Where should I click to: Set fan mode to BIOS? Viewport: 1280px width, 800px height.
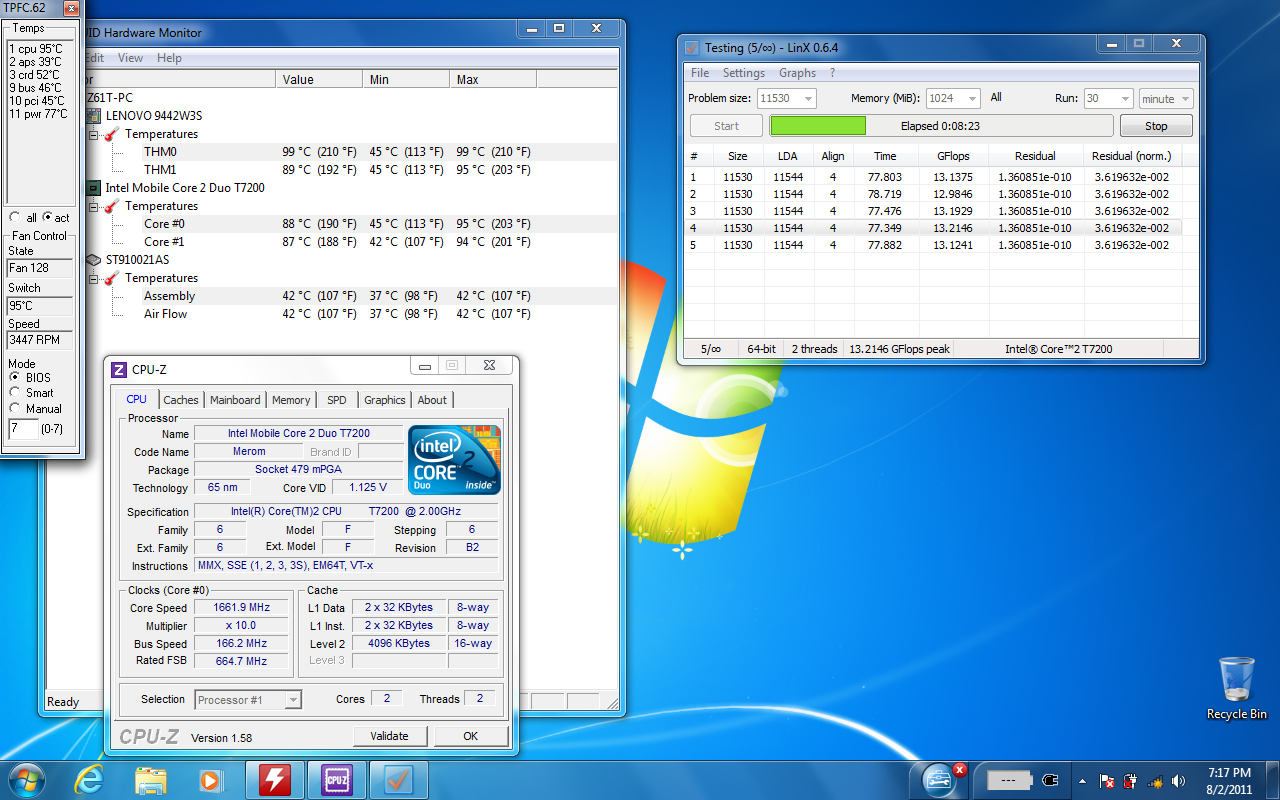[14, 377]
